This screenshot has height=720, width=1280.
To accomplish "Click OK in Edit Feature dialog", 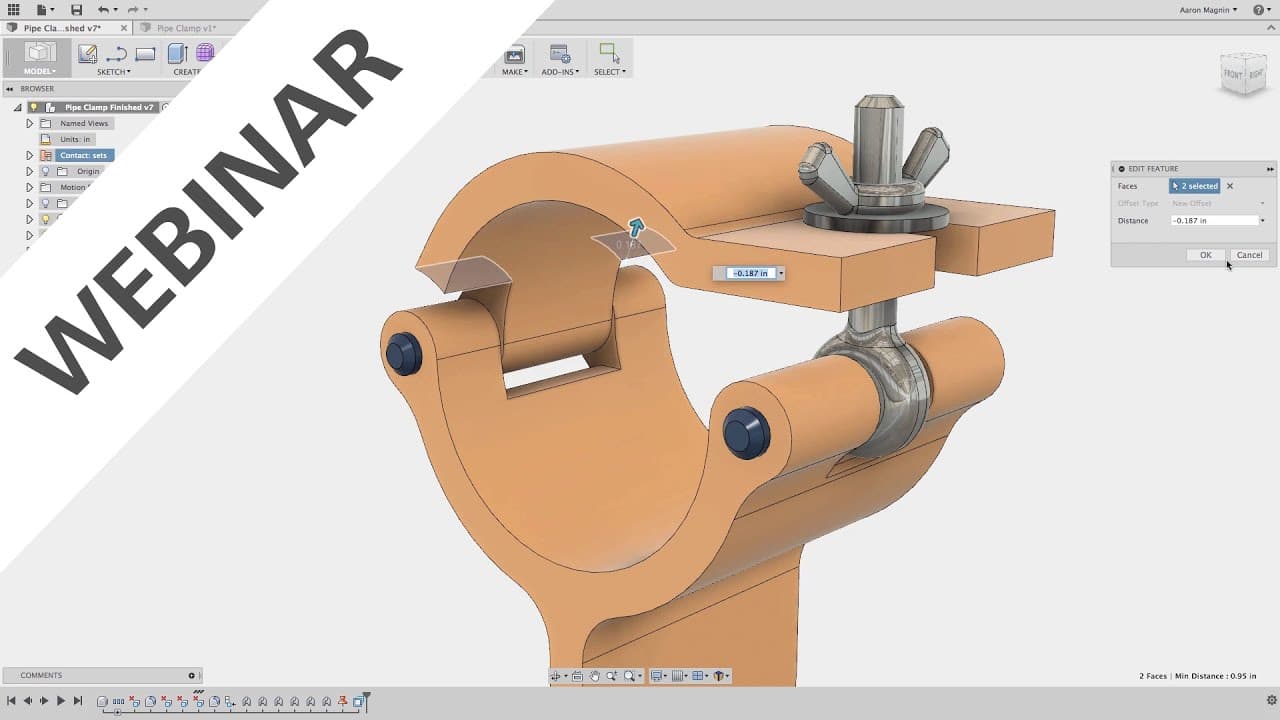I will [x=1205, y=255].
